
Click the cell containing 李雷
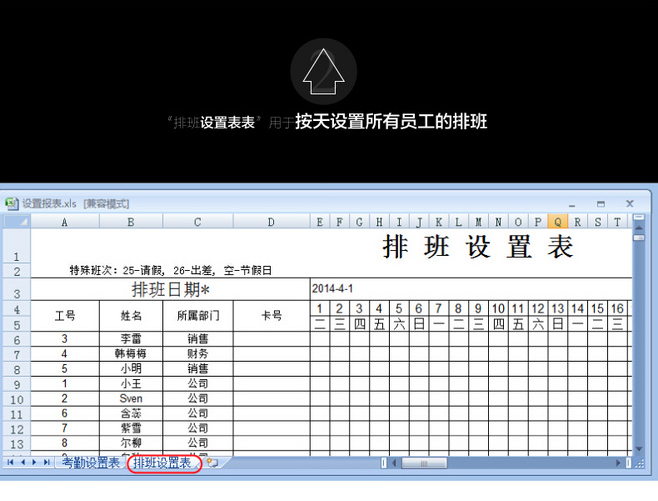point(131,339)
